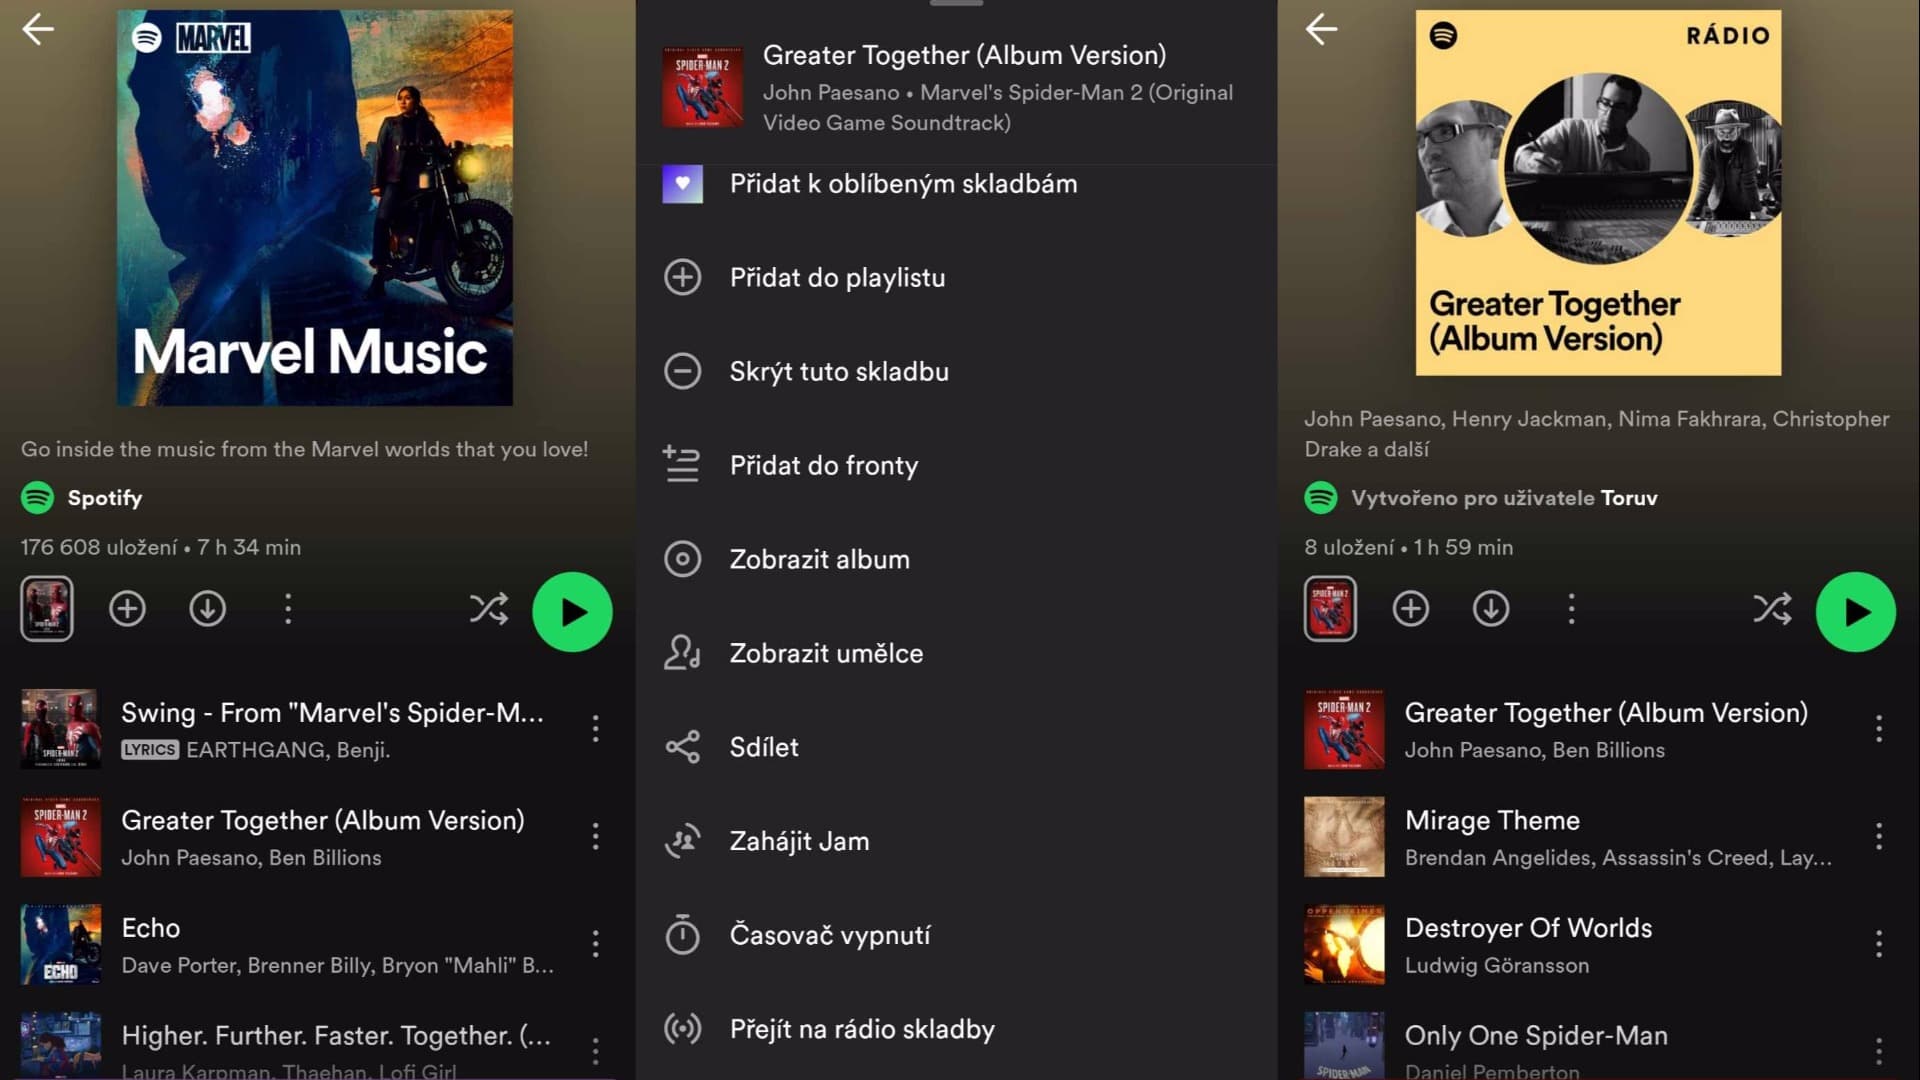Tap the Greater Together radio cover art

pos(1598,193)
